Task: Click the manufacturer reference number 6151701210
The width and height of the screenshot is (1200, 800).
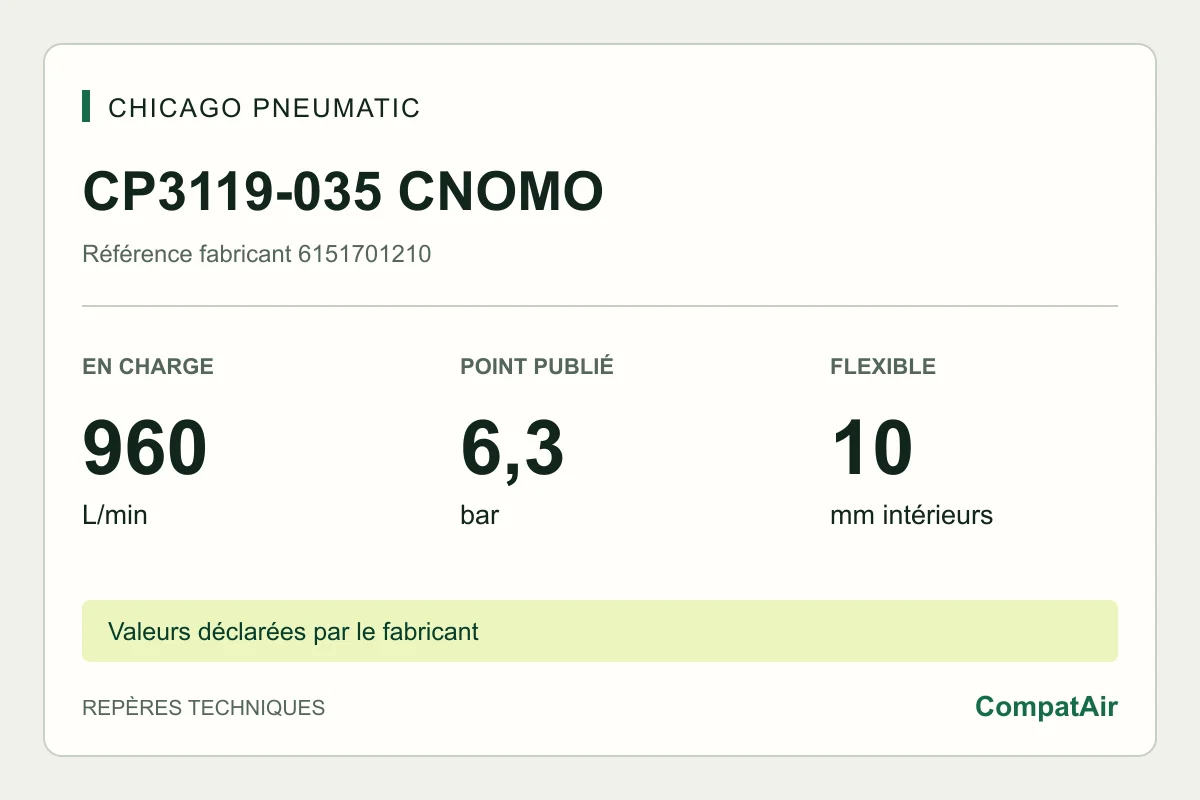Action: pos(364,254)
